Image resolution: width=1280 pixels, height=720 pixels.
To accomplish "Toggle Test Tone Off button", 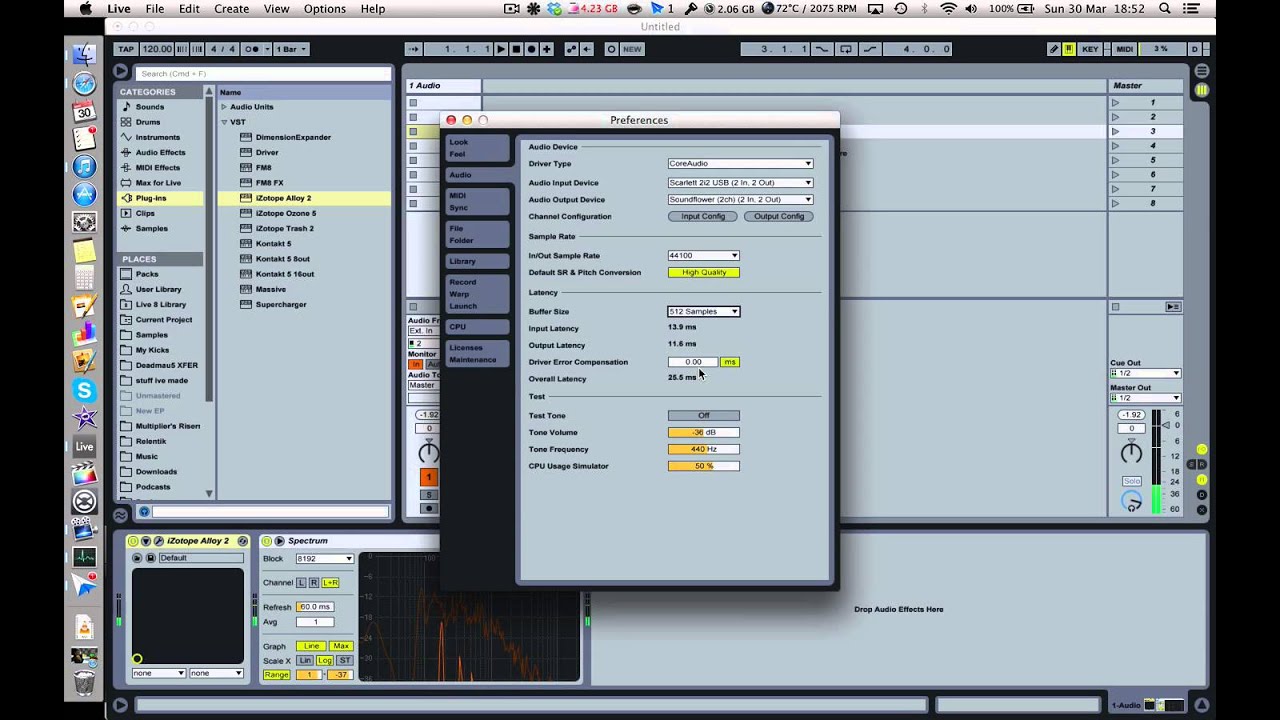I will [x=704, y=415].
